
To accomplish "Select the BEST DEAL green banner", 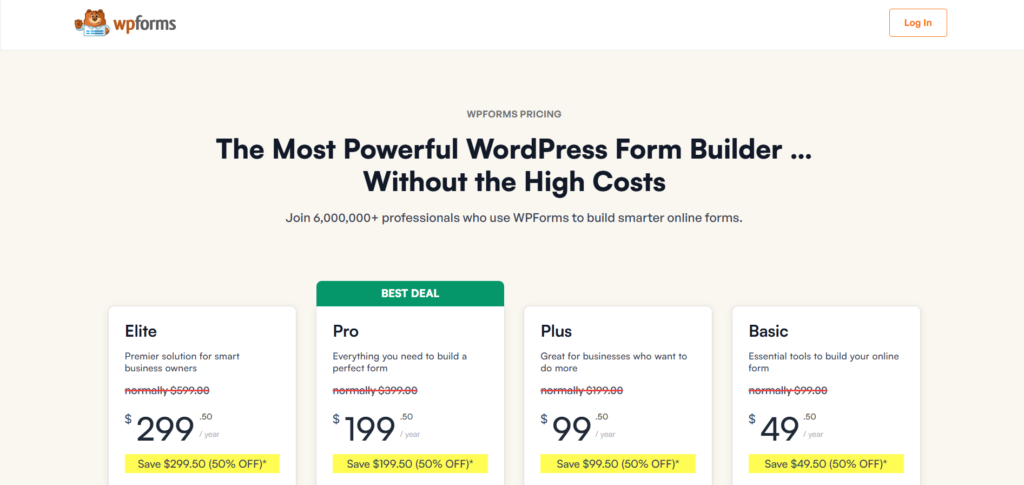I will coord(410,294).
